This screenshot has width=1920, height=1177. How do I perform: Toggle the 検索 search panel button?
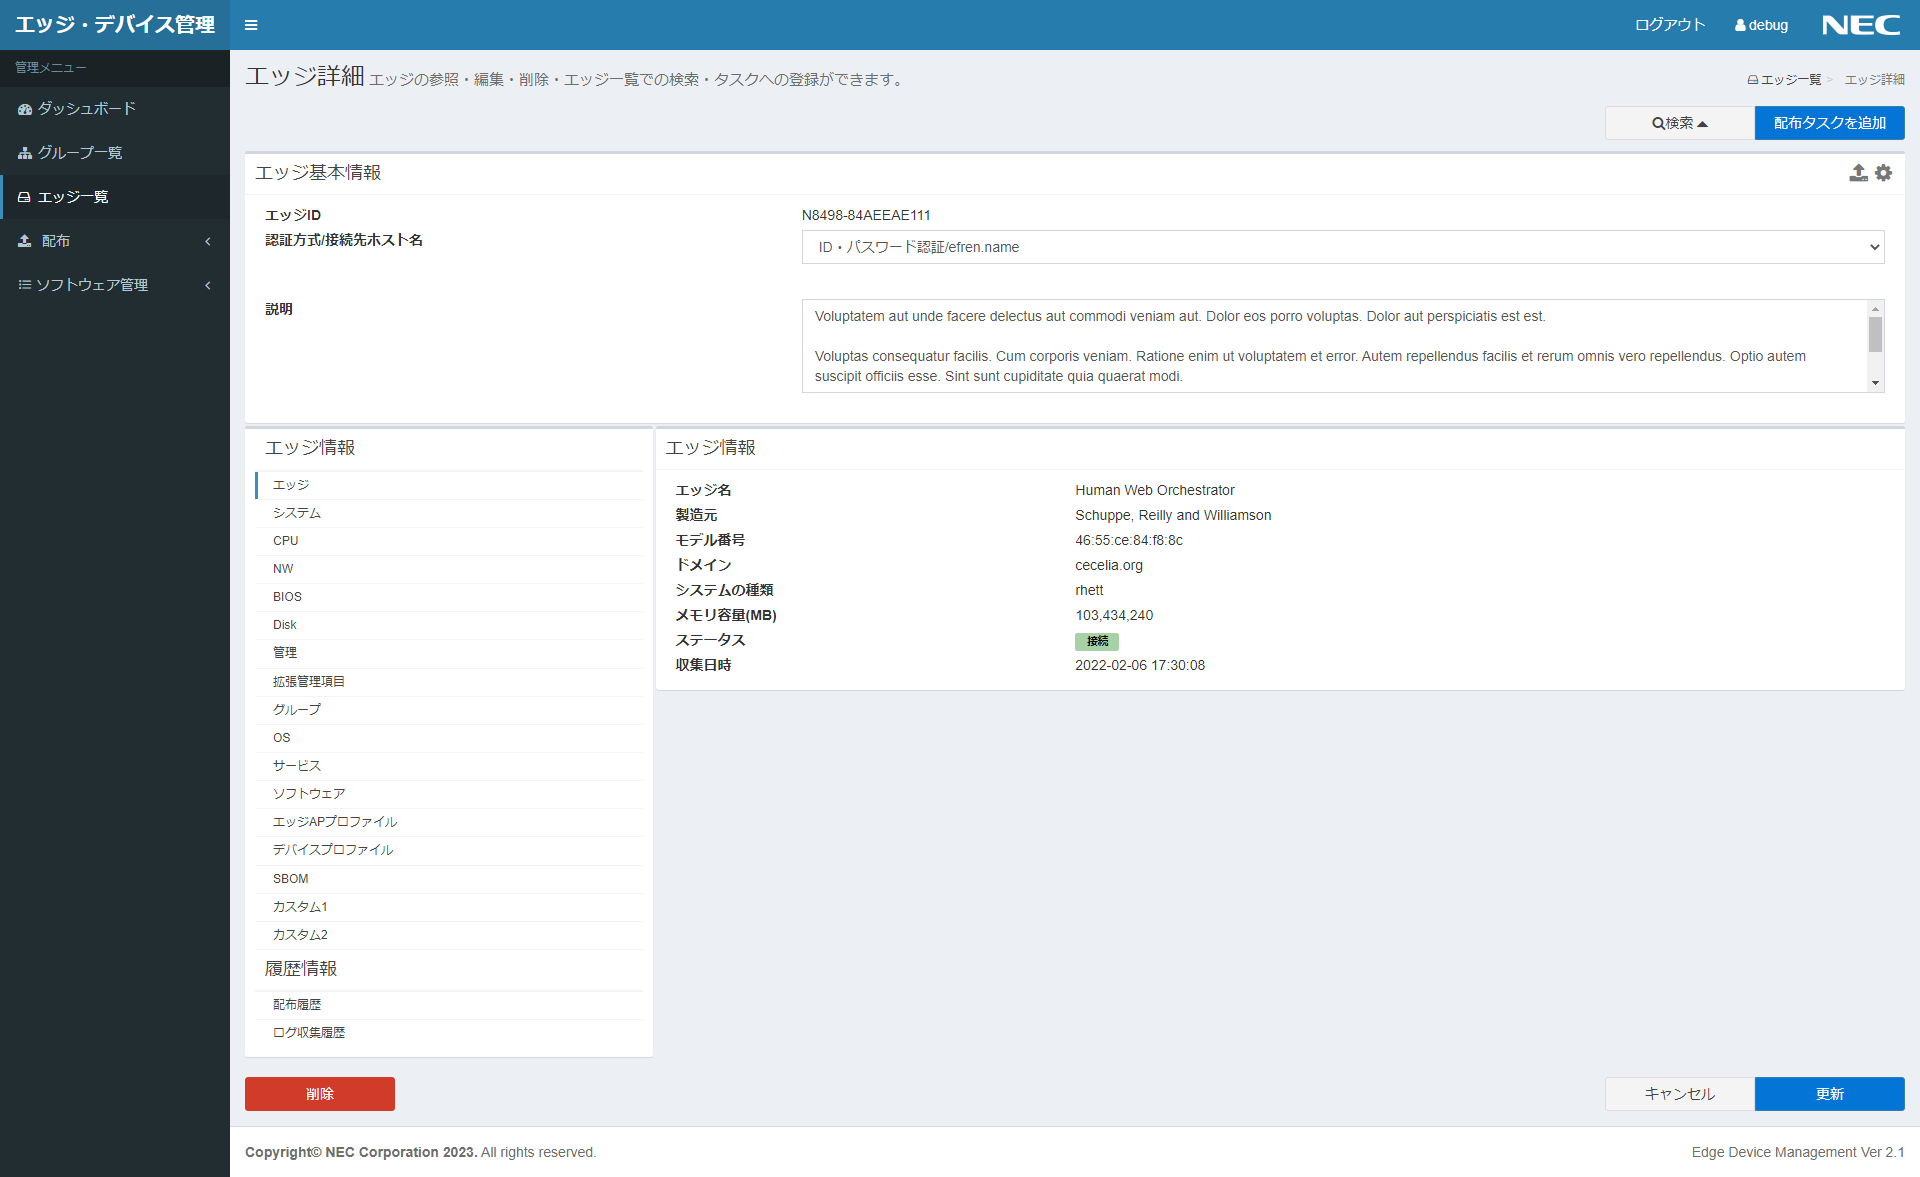point(1679,123)
